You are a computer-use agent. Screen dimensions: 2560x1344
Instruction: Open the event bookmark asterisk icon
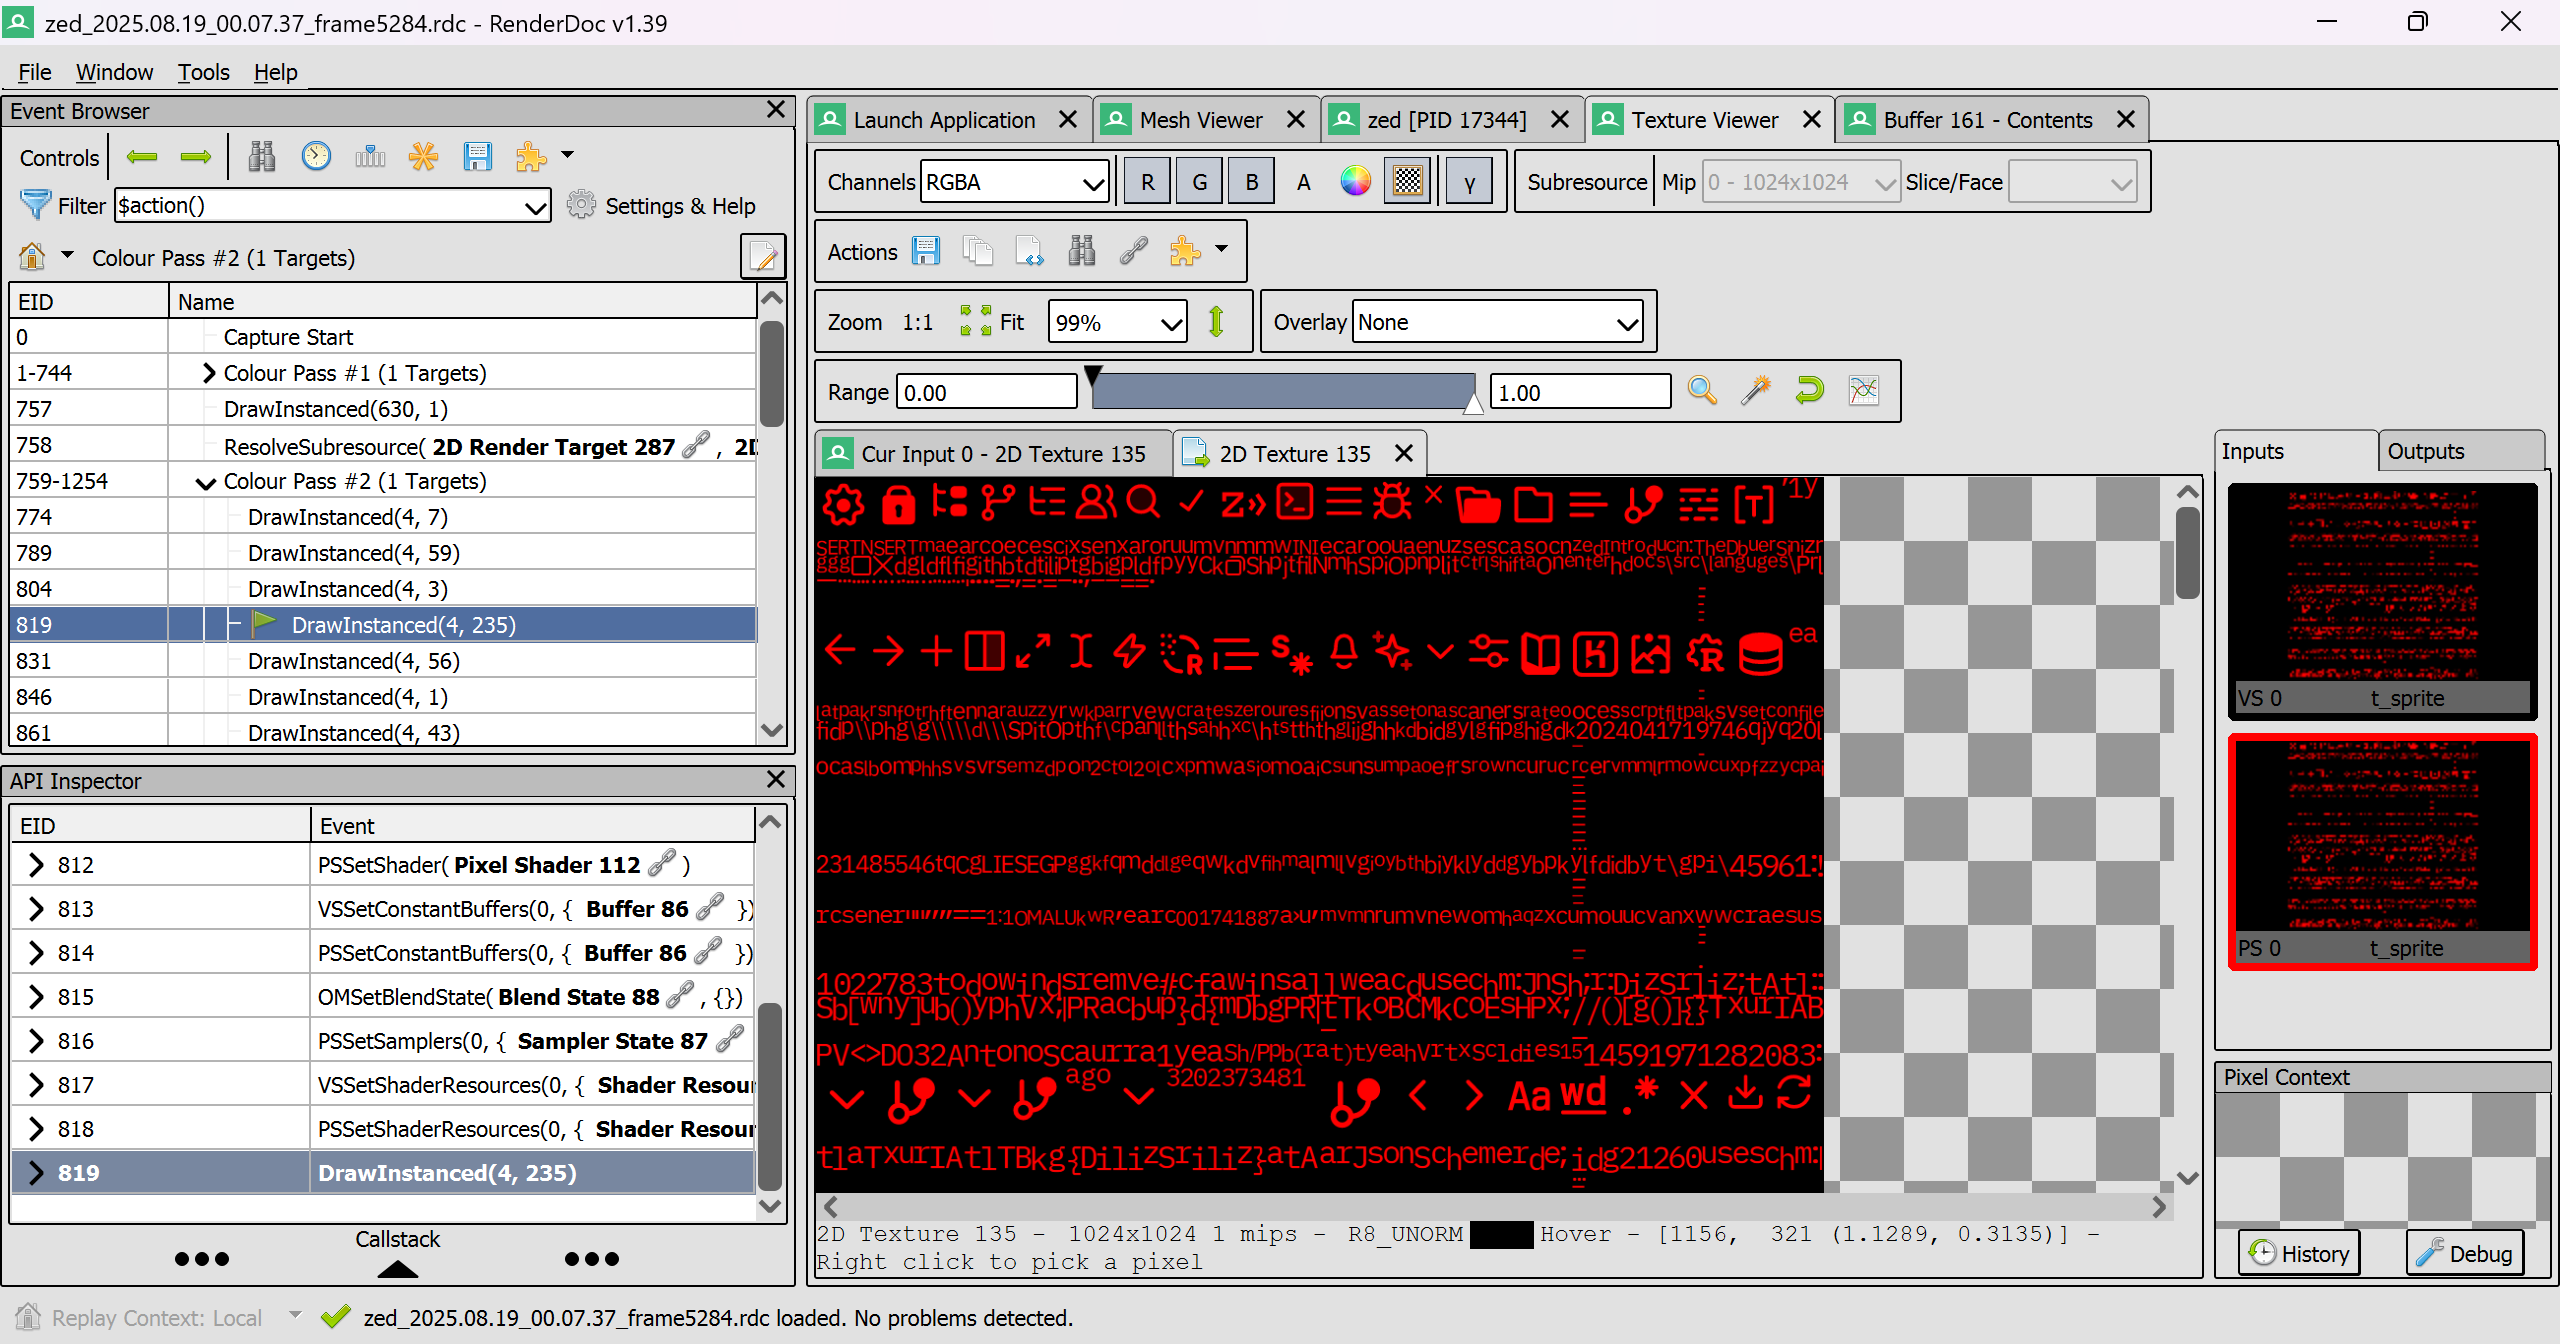pyautogui.click(x=423, y=157)
